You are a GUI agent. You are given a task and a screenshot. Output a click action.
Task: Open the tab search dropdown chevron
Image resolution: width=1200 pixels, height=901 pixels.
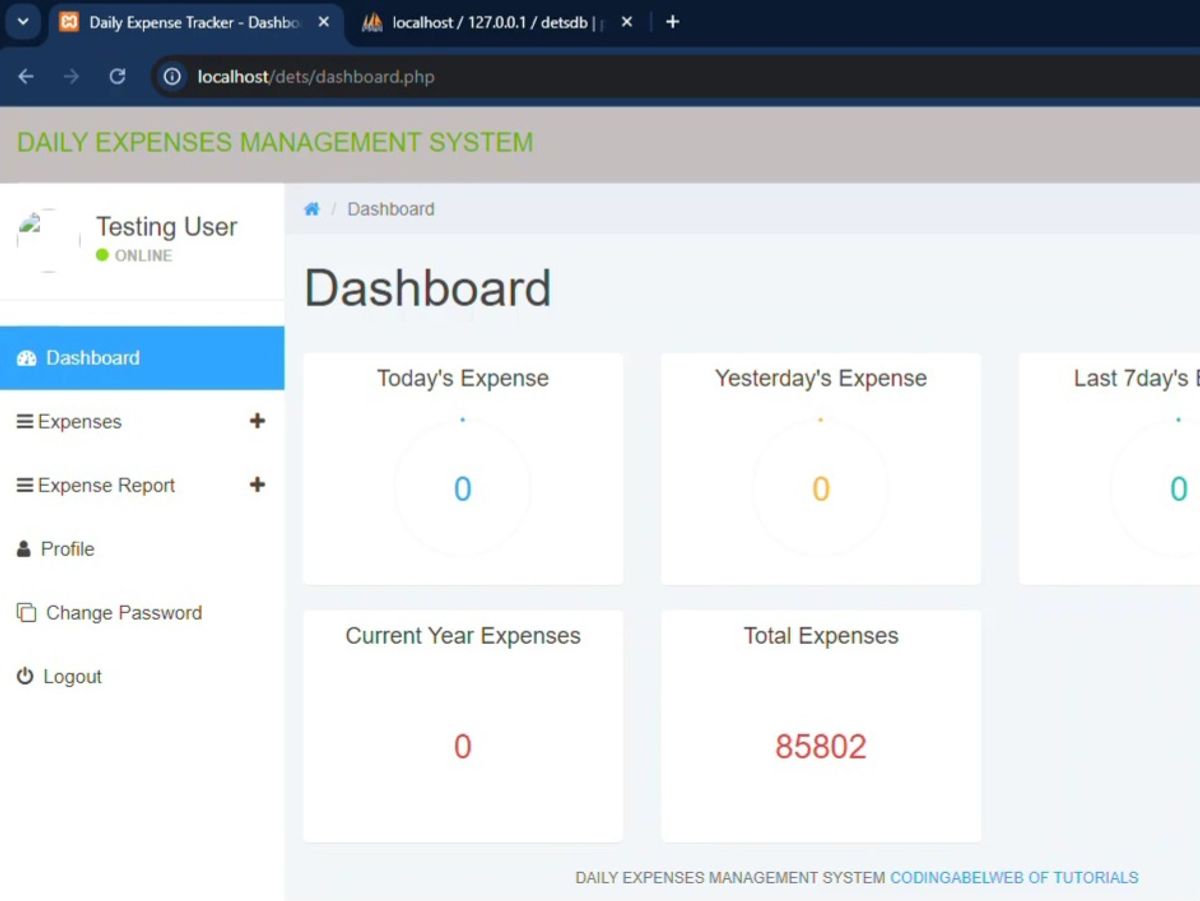pyautogui.click(x=22, y=22)
